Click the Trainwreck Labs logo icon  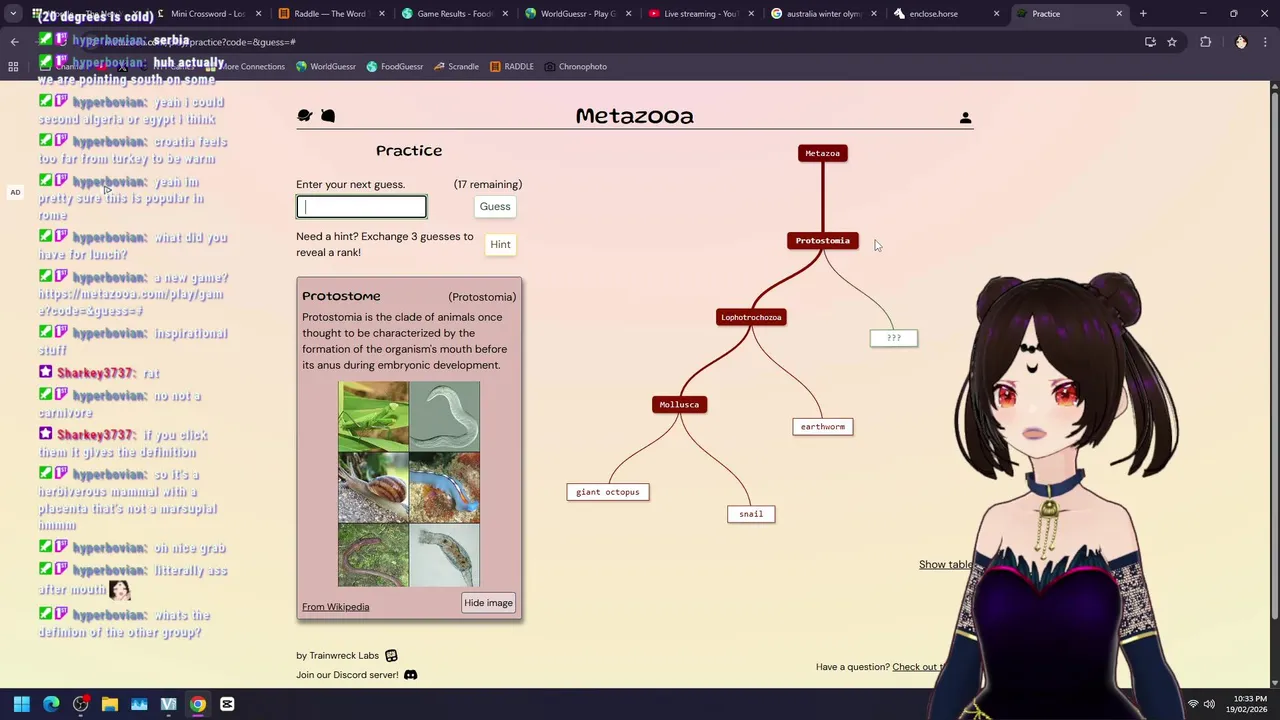point(391,656)
